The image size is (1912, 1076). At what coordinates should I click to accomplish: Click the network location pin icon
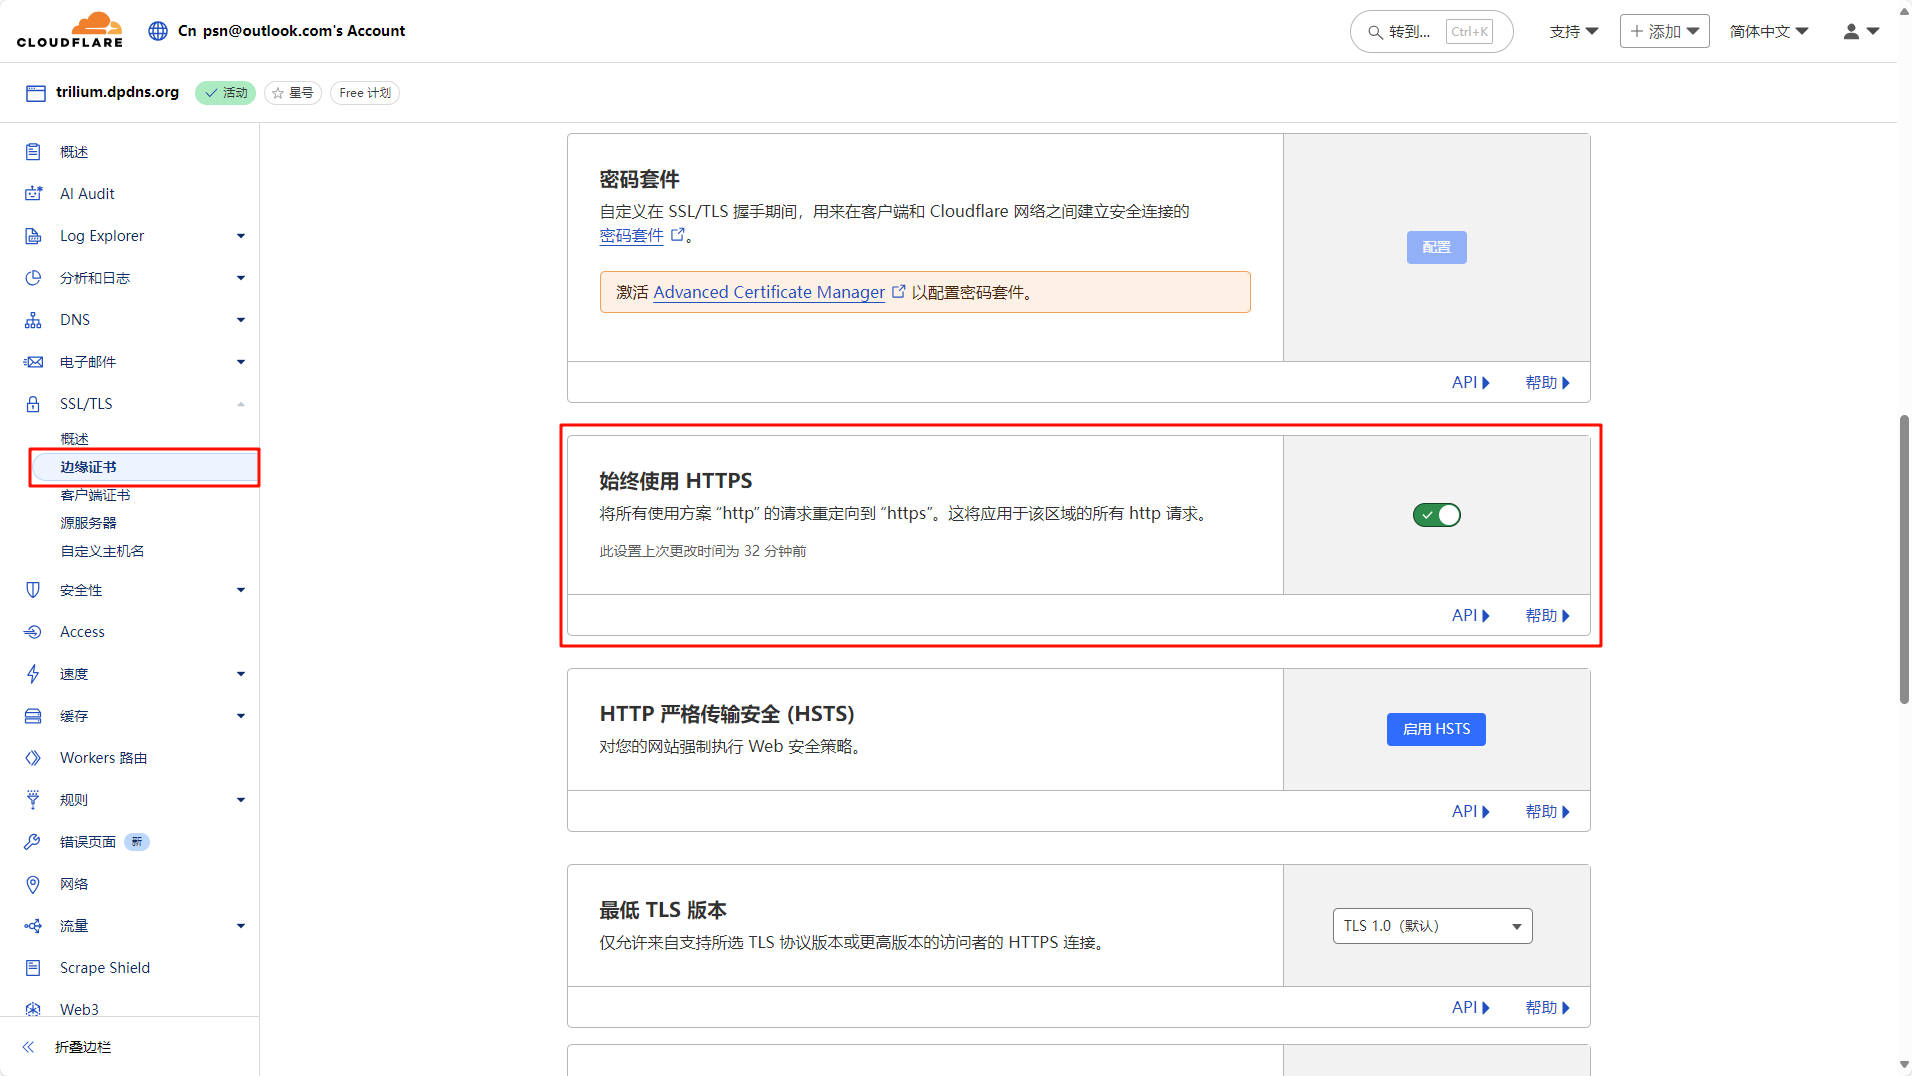33,884
